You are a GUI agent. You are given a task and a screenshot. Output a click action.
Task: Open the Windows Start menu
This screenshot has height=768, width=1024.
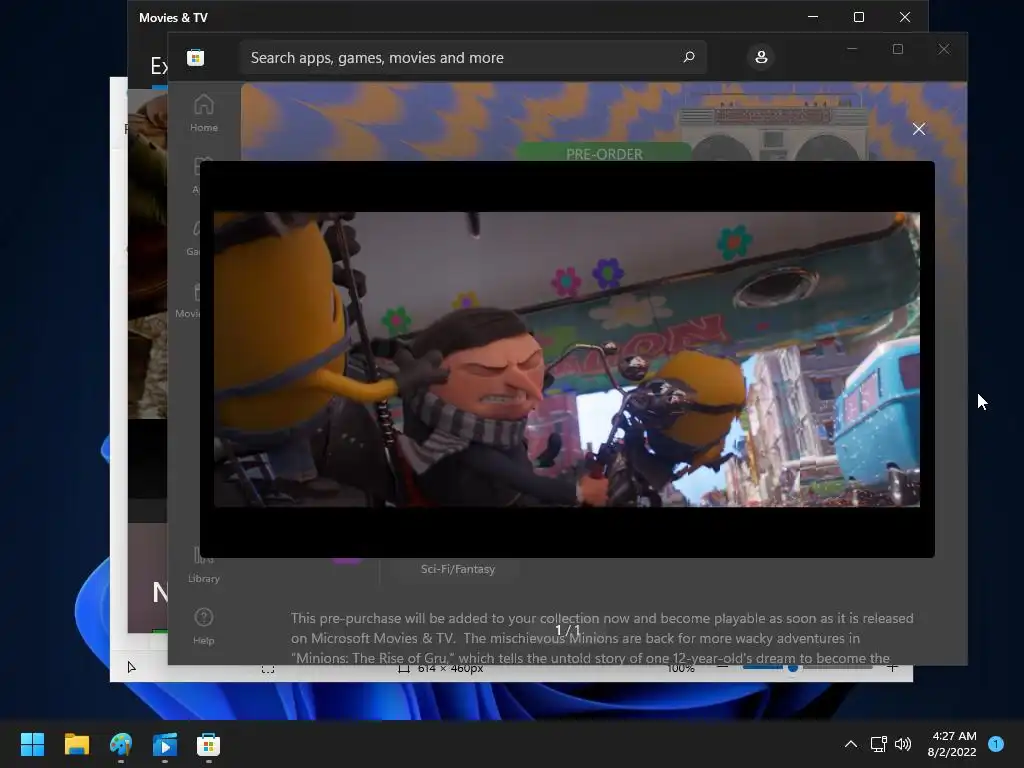click(x=32, y=744)
